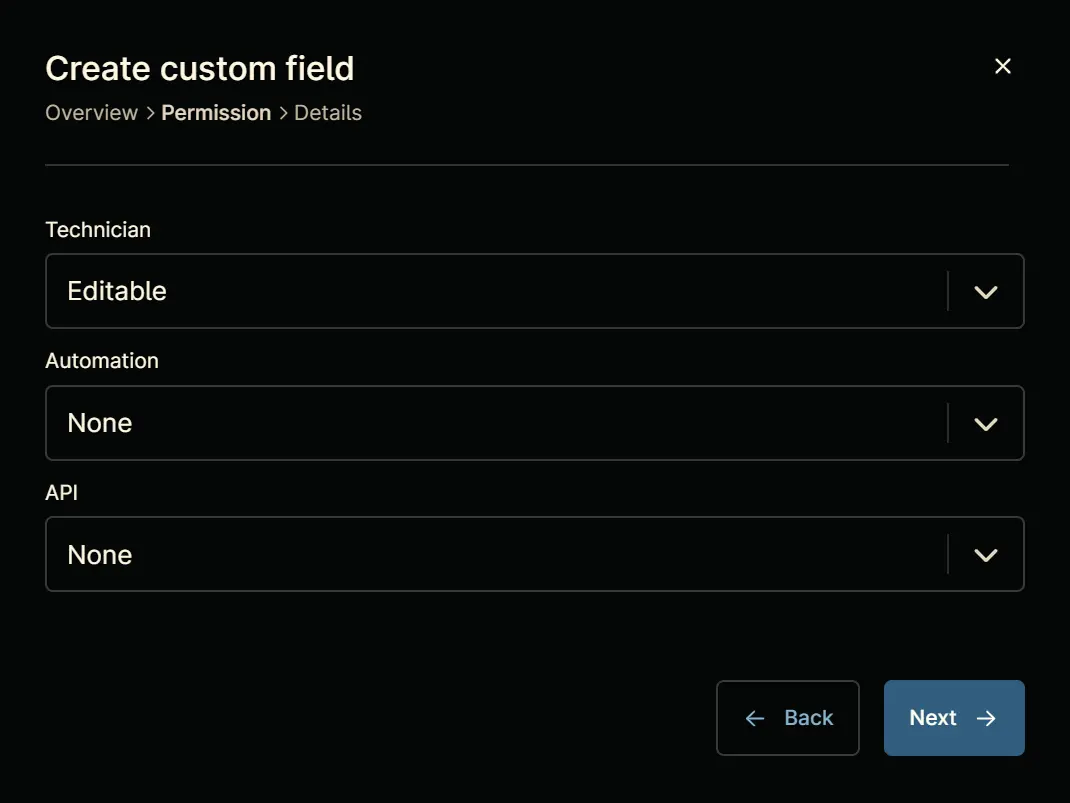
Task: Click the API field label
Action: point(61,493)
